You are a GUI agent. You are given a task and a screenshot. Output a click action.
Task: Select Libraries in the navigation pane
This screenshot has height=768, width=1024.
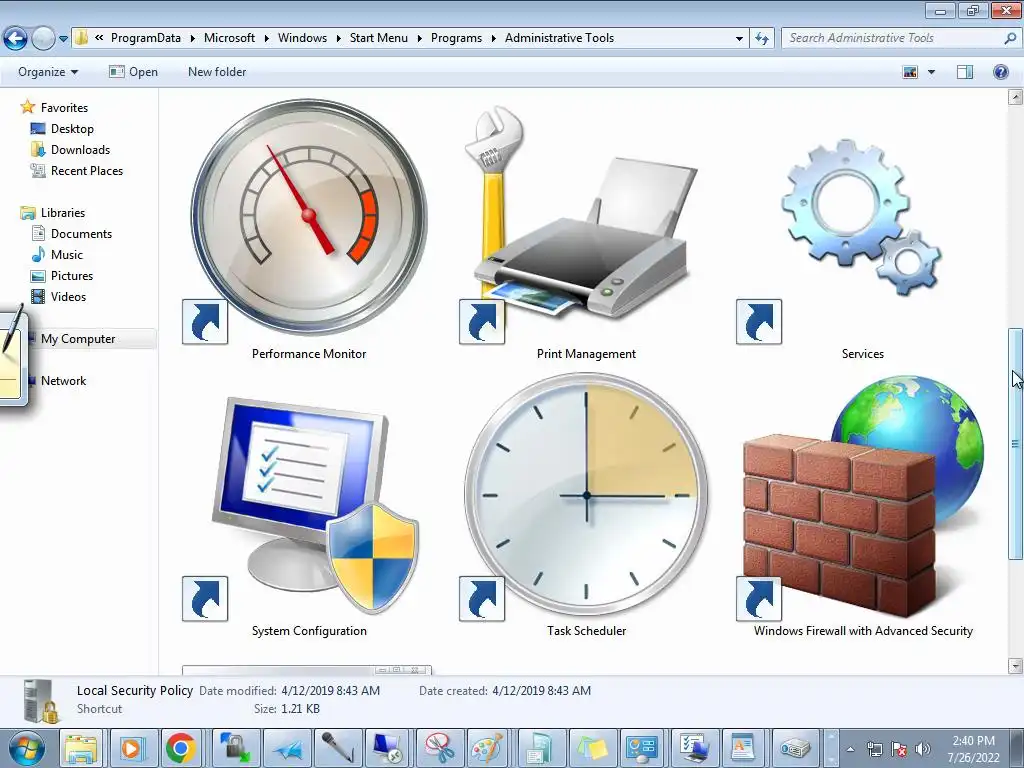tap(63, 213)
